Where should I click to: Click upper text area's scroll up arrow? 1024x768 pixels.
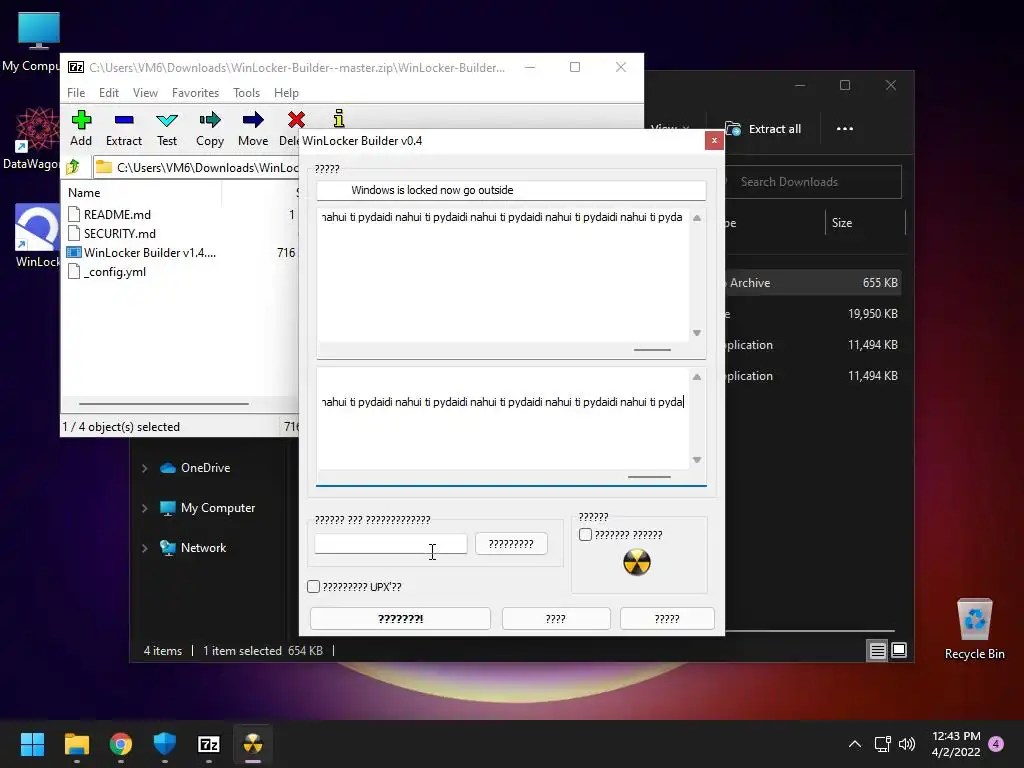click(697, 217)
